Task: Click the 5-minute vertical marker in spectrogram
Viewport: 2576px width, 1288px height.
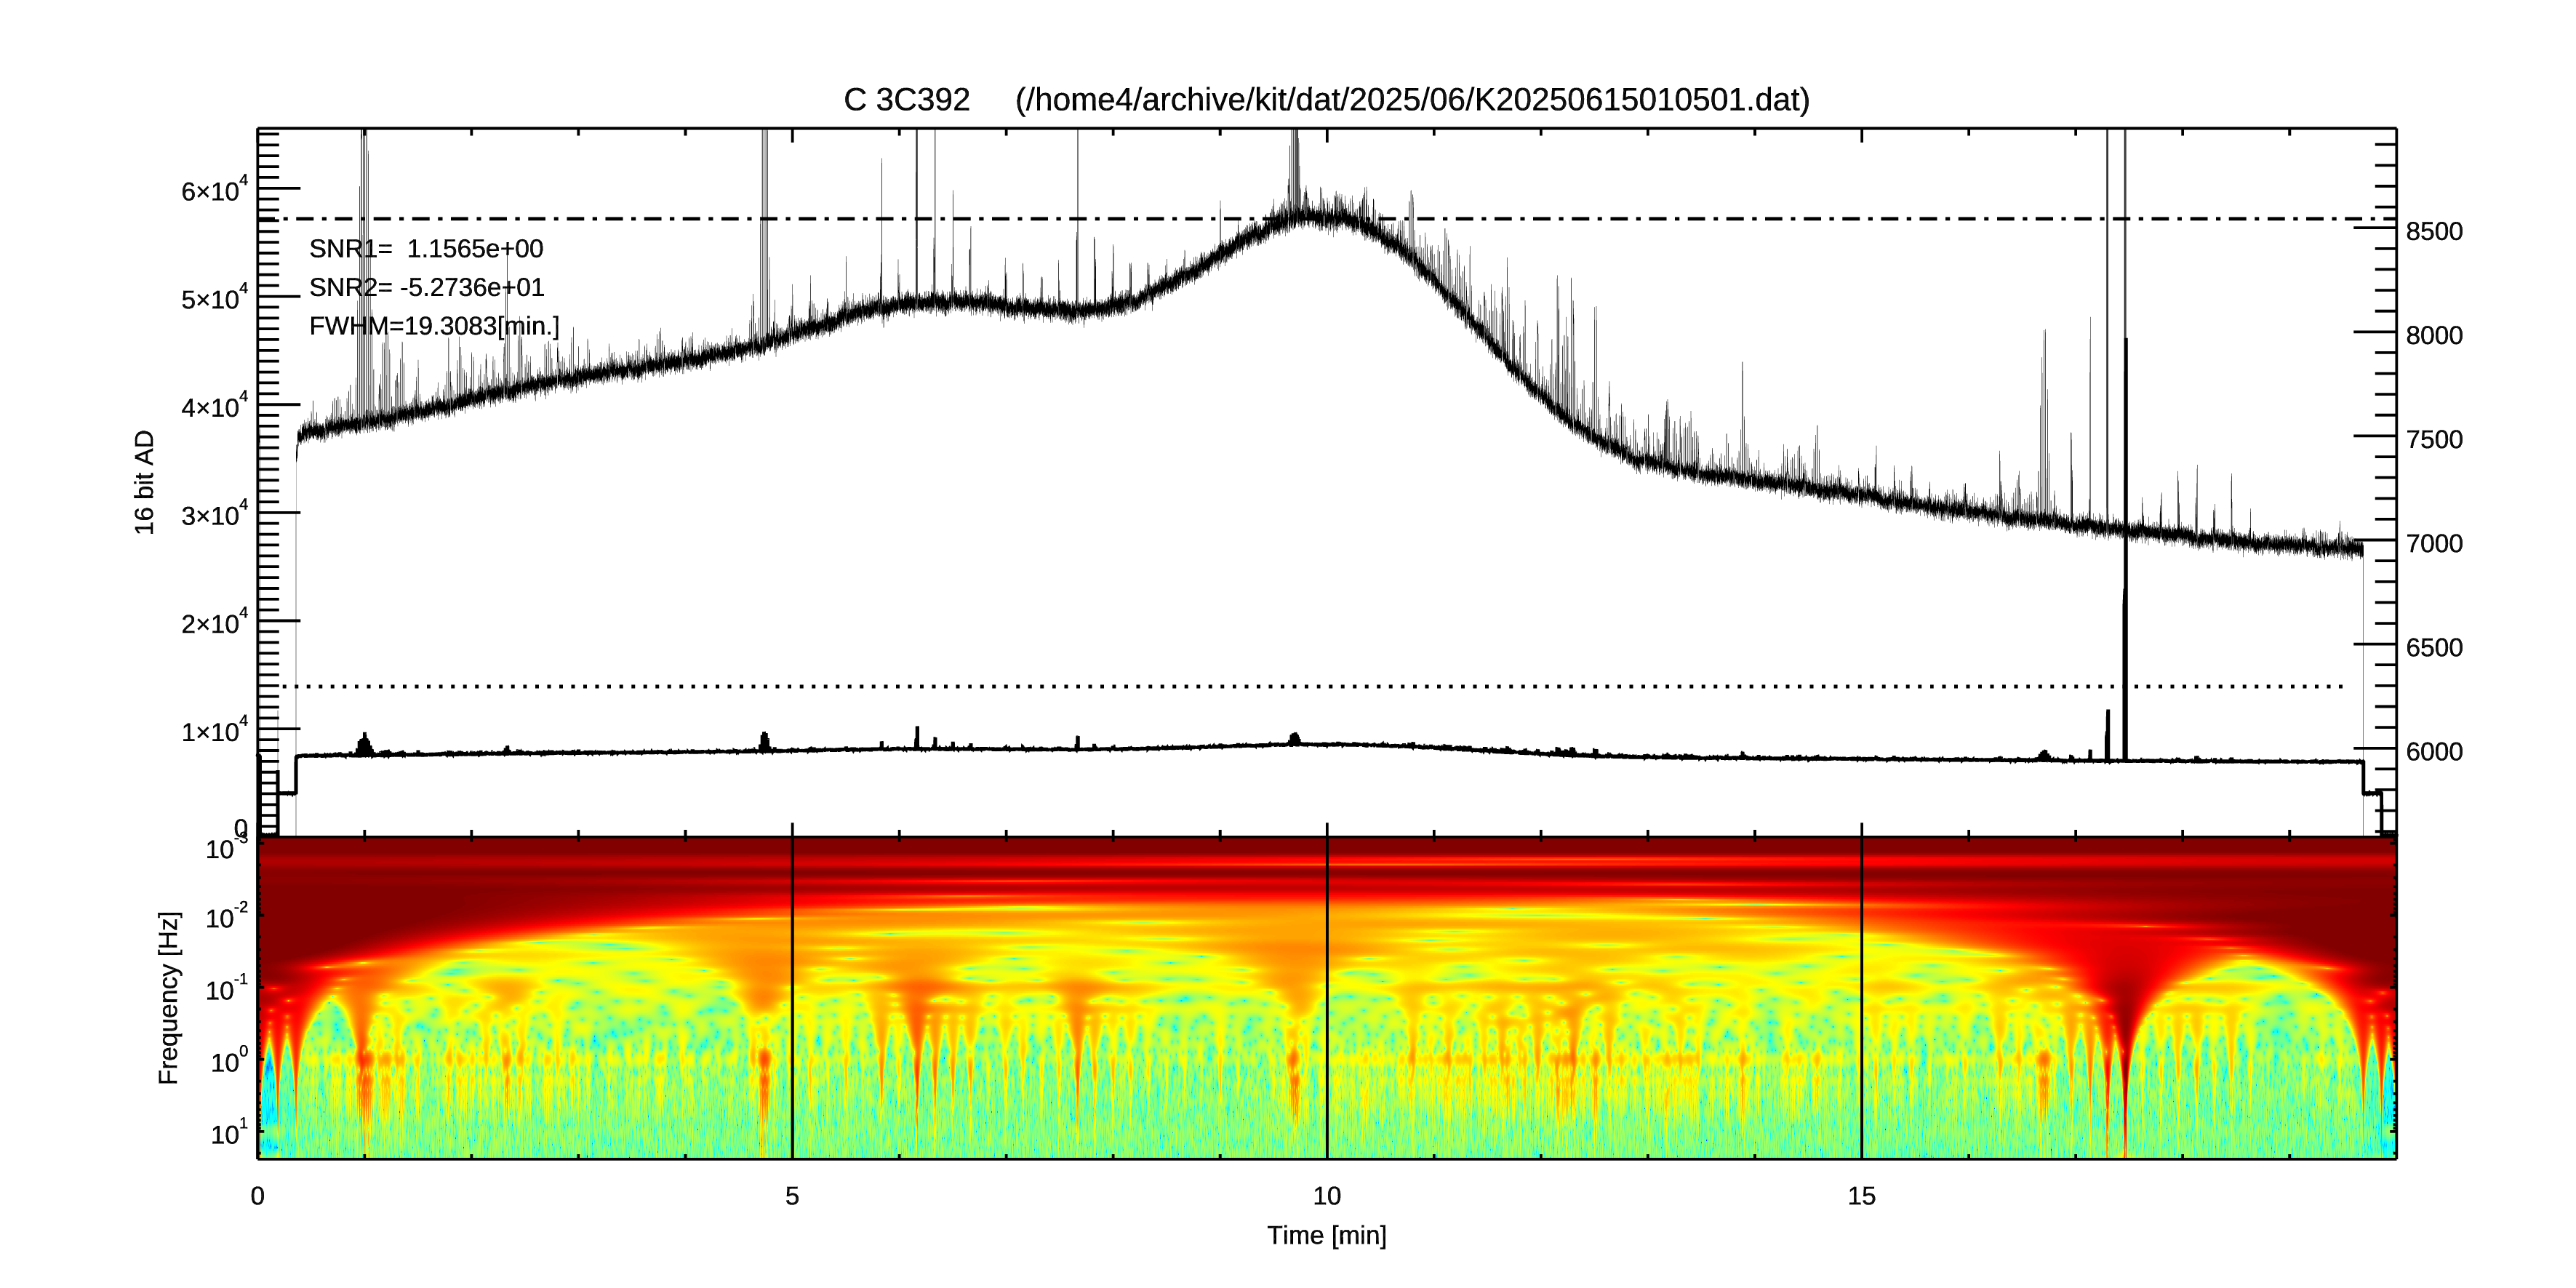Action: pos(792,997)
